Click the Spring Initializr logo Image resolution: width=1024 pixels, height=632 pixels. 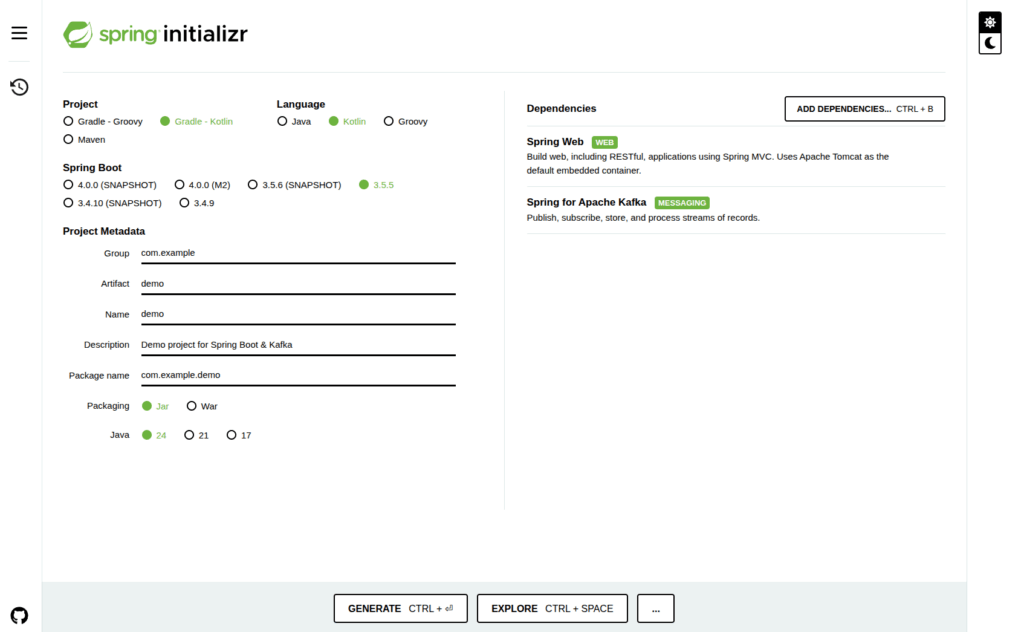[155, 34]
